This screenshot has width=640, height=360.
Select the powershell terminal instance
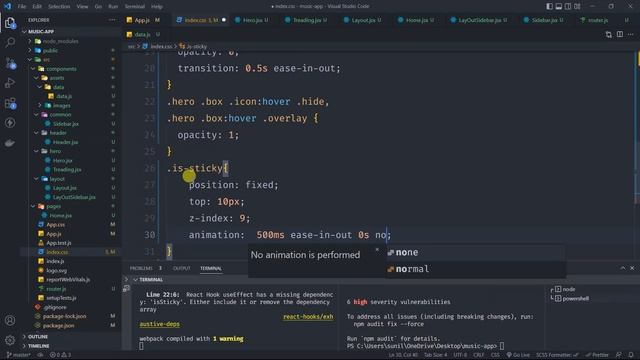(x=576, y=298)
